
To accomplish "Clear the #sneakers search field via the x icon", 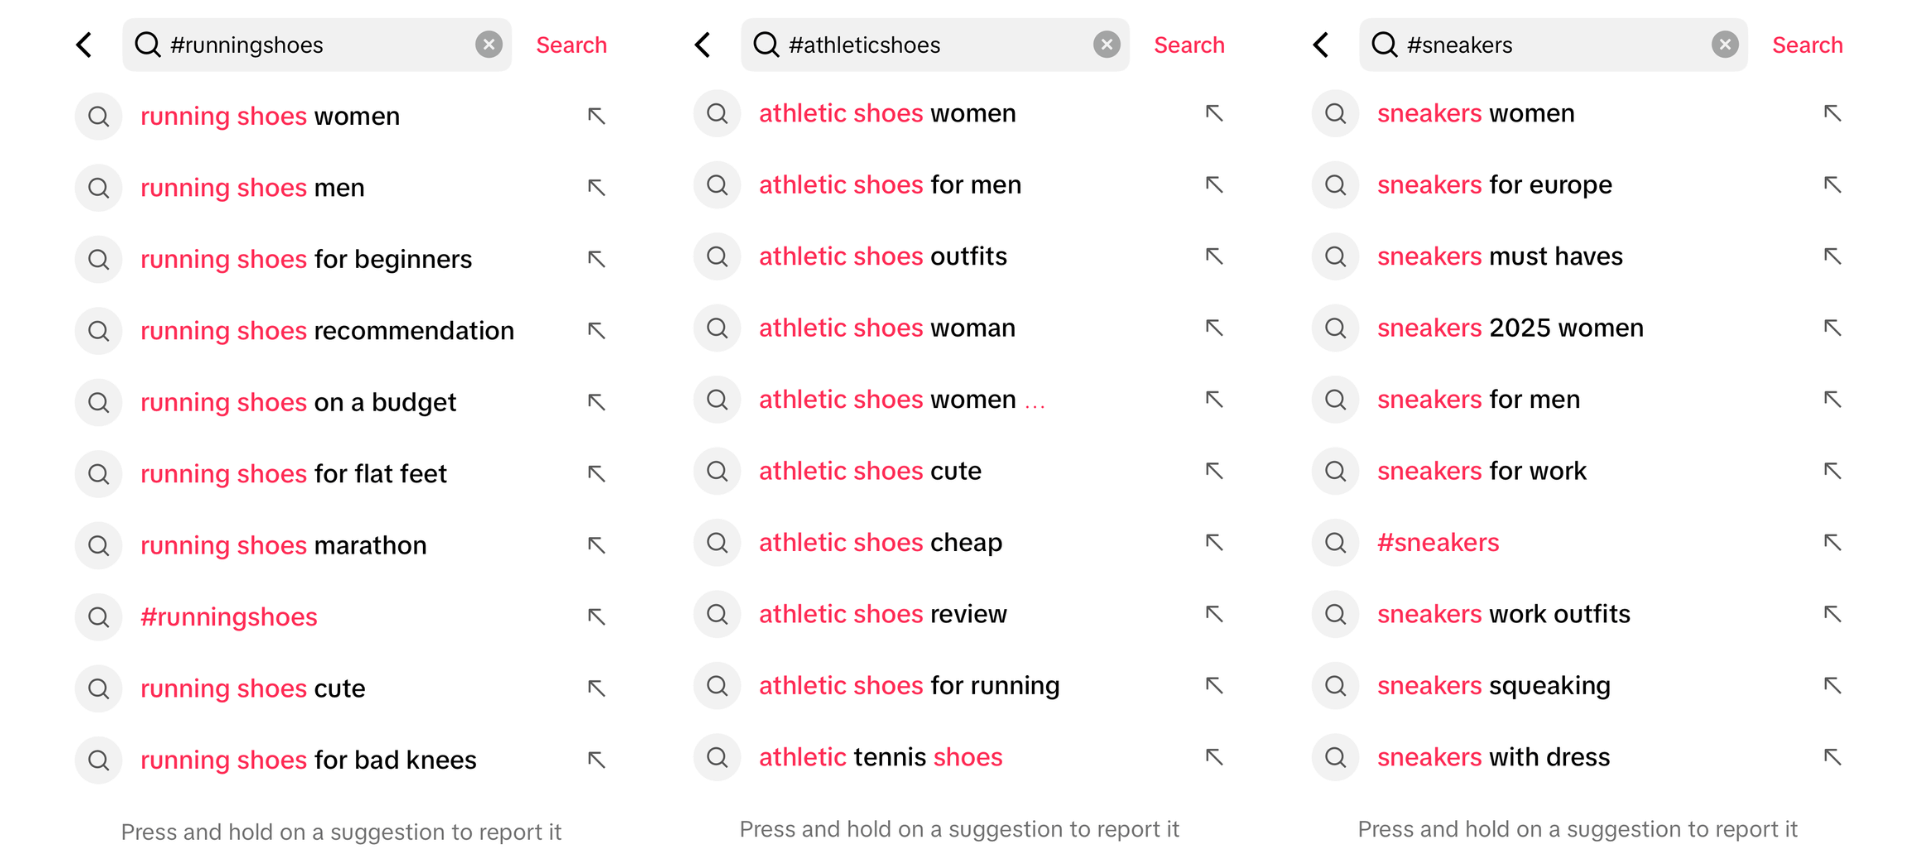I will pyautogui.click(x=1724, y=44).
